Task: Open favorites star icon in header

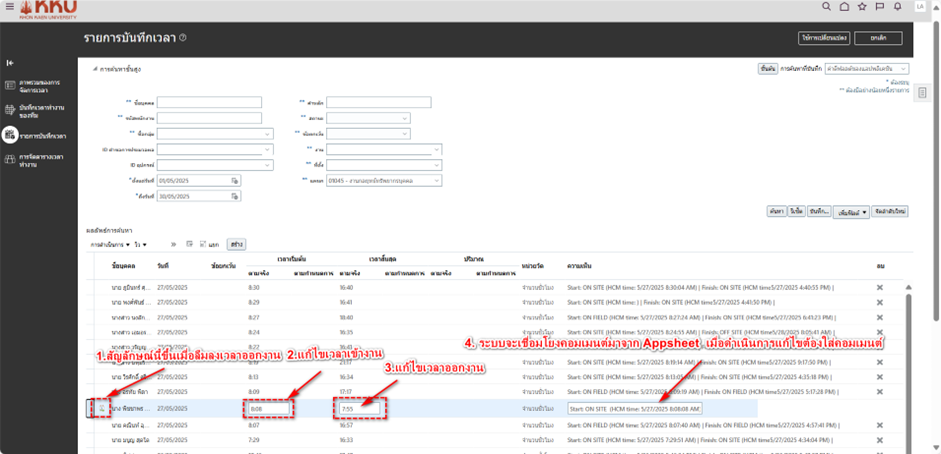Action: 862,6
